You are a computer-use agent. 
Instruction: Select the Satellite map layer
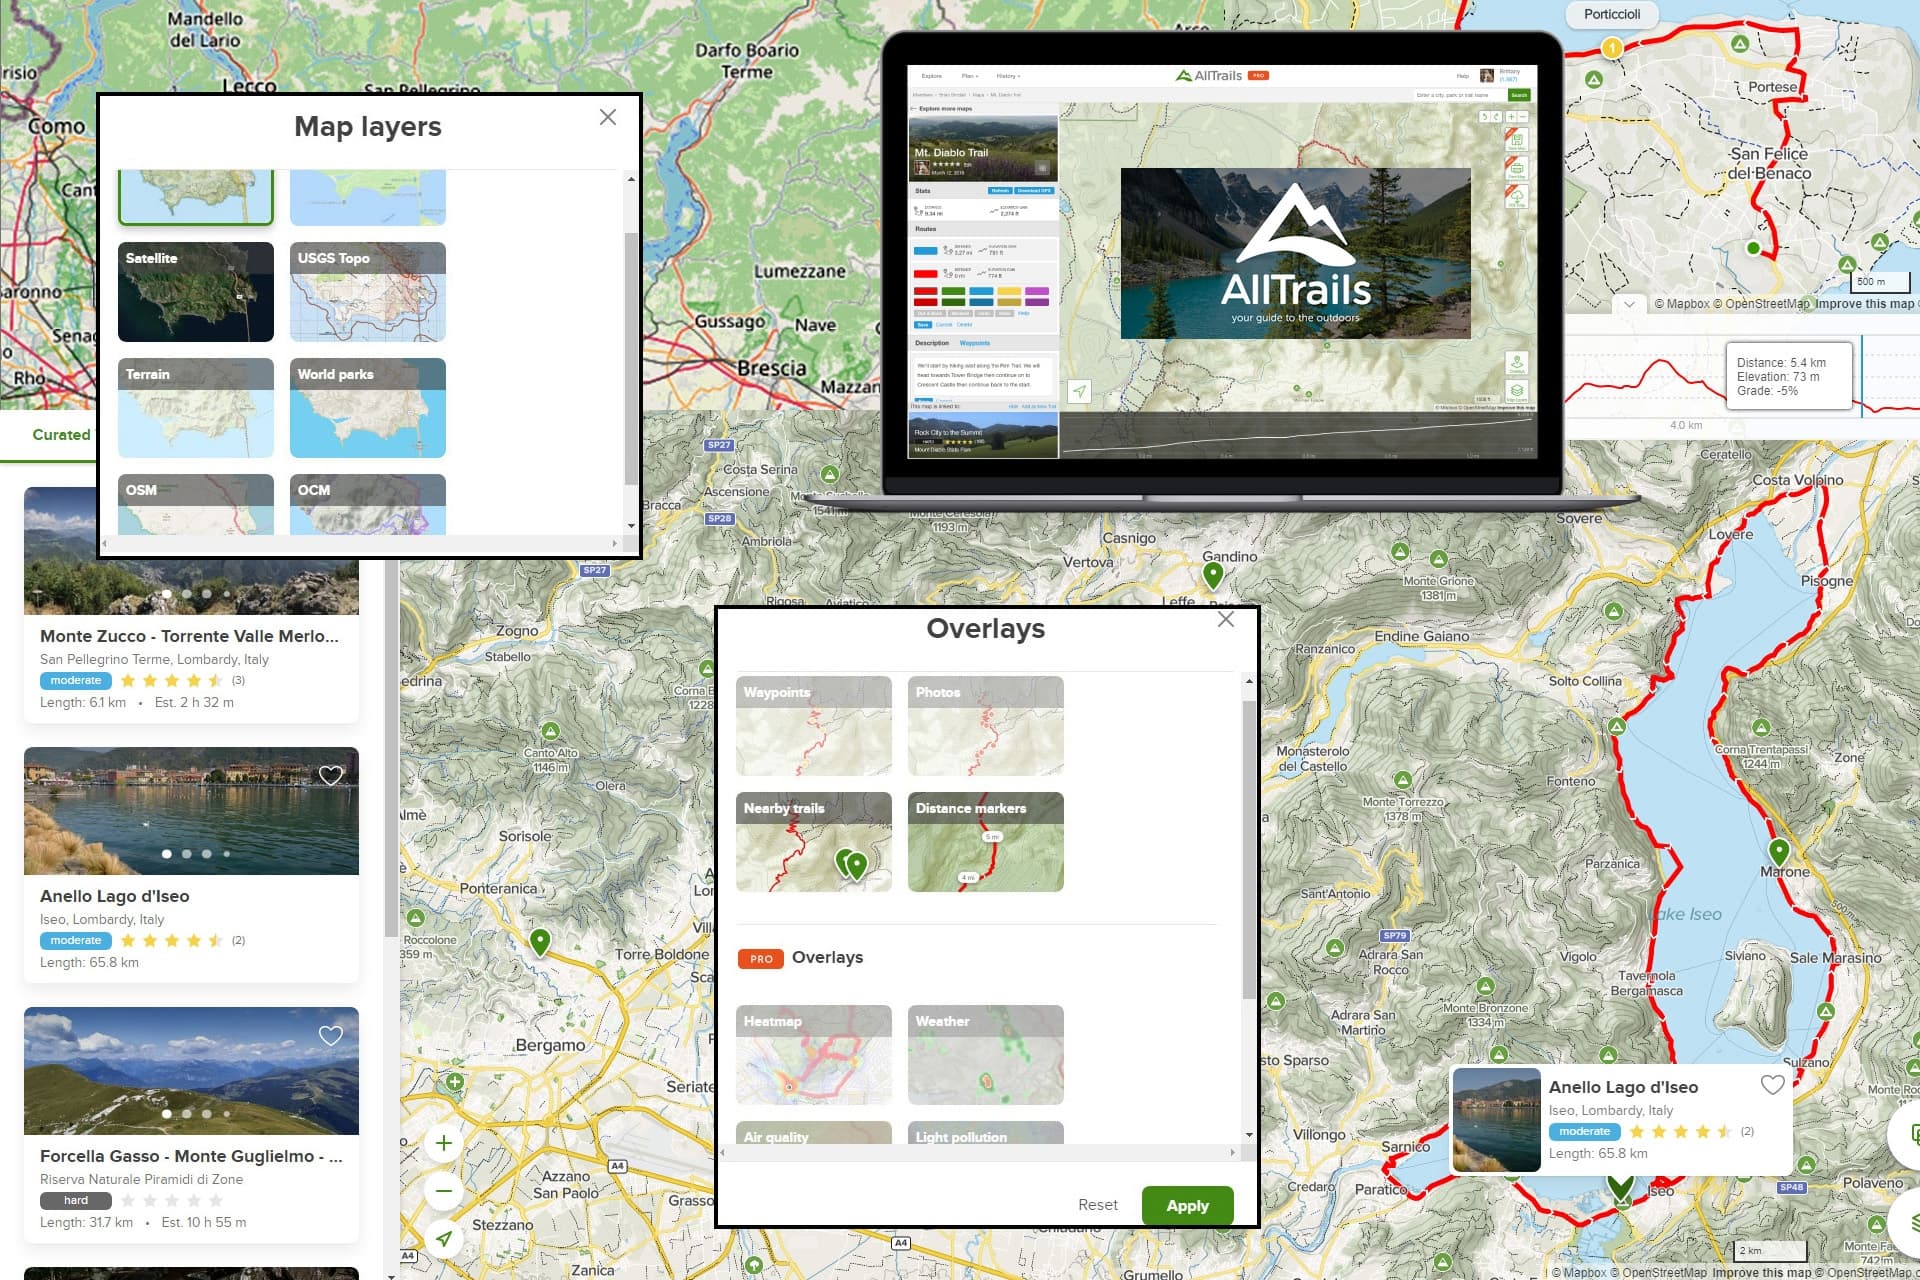196,292
